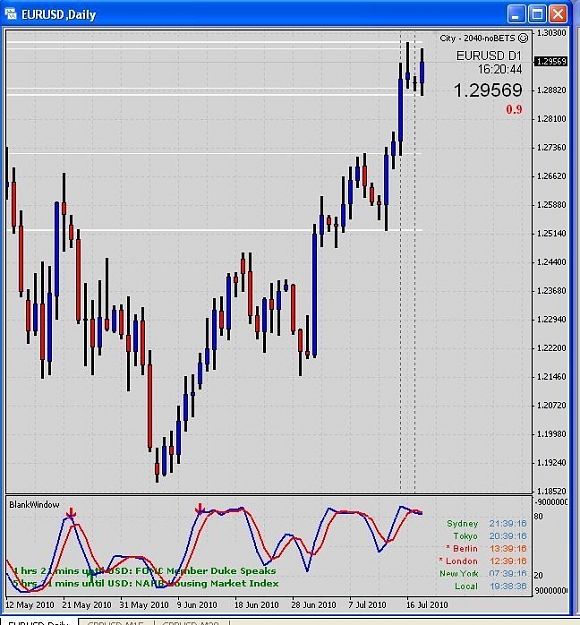Click the 1.22200 price axis label

(x=552, y=348)
